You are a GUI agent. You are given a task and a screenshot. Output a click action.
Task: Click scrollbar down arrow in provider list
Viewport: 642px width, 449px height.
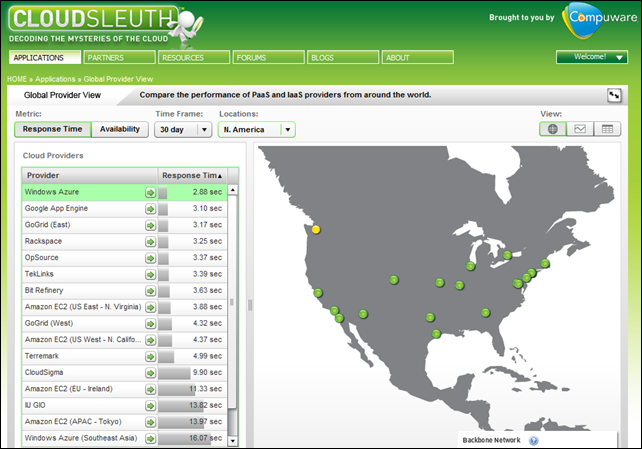click(233, 441)
